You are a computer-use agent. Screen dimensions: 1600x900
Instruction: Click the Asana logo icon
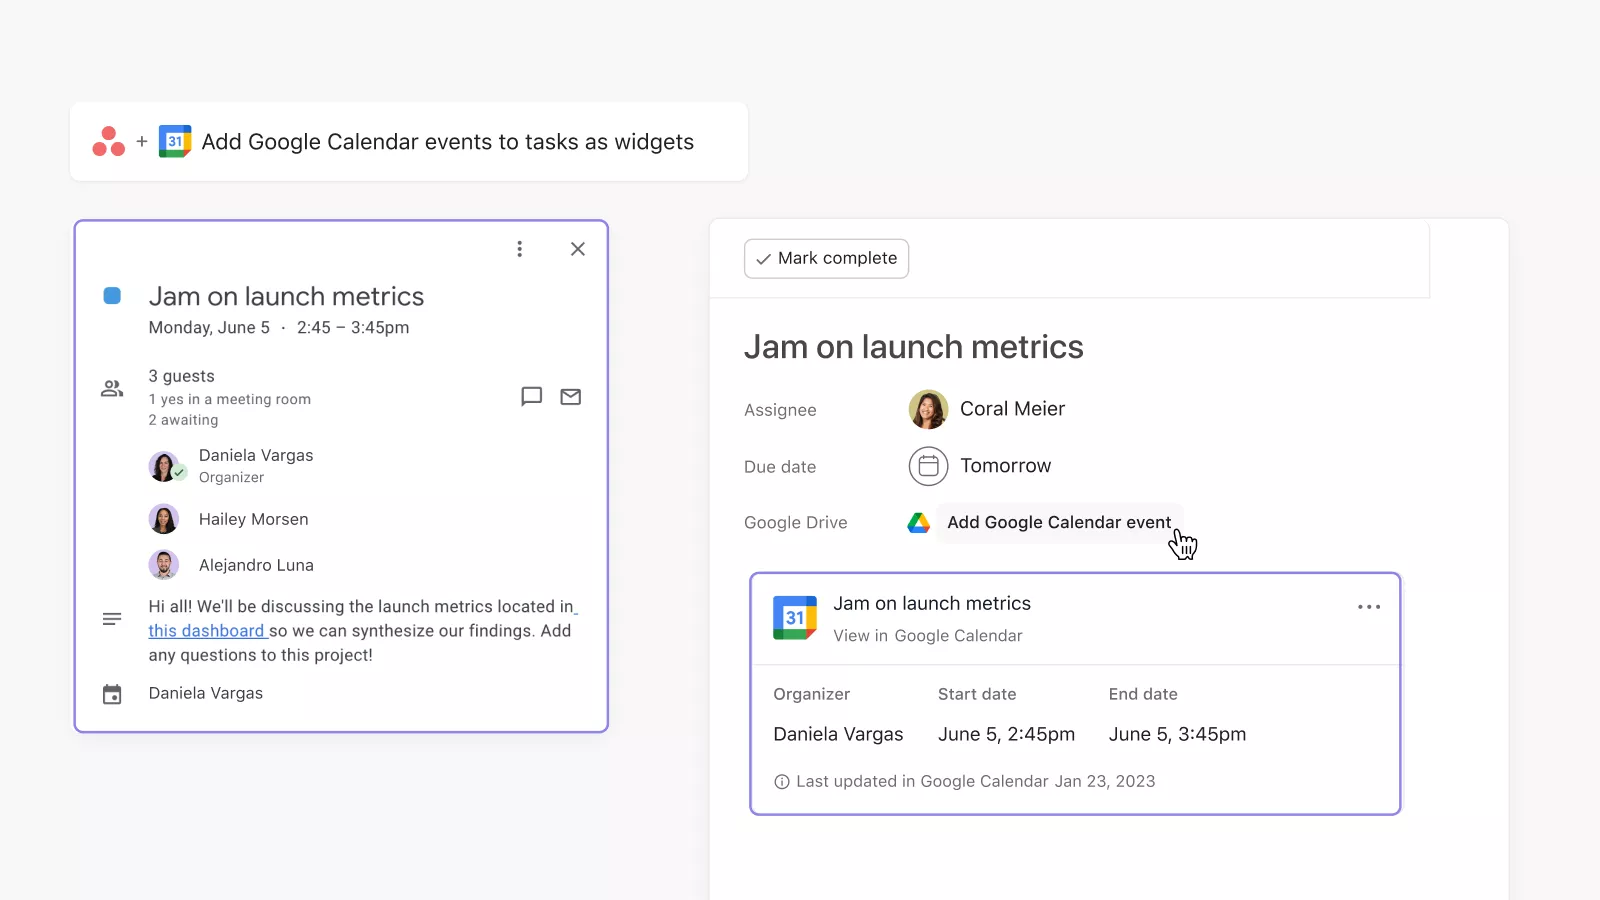point(109,142)
